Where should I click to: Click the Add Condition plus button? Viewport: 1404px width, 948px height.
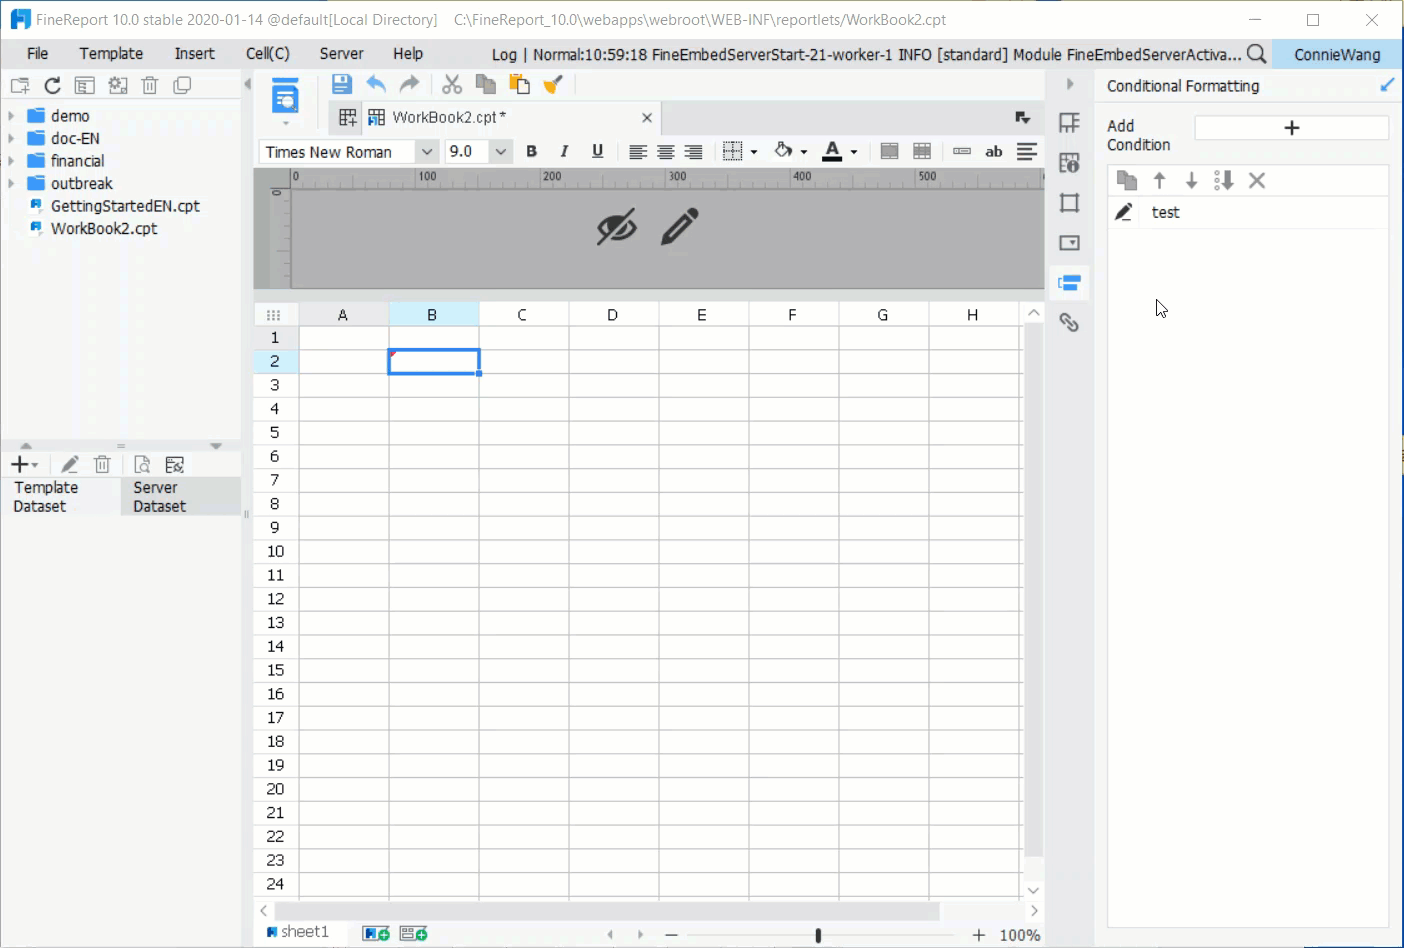[1291, 127]
